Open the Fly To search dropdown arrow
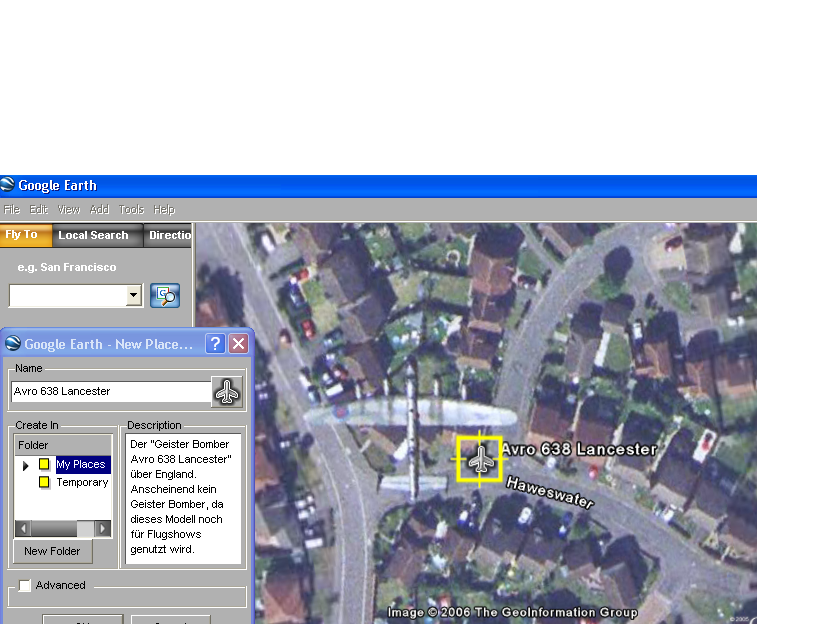The image size is (832, 624). [x=134, y=296]
